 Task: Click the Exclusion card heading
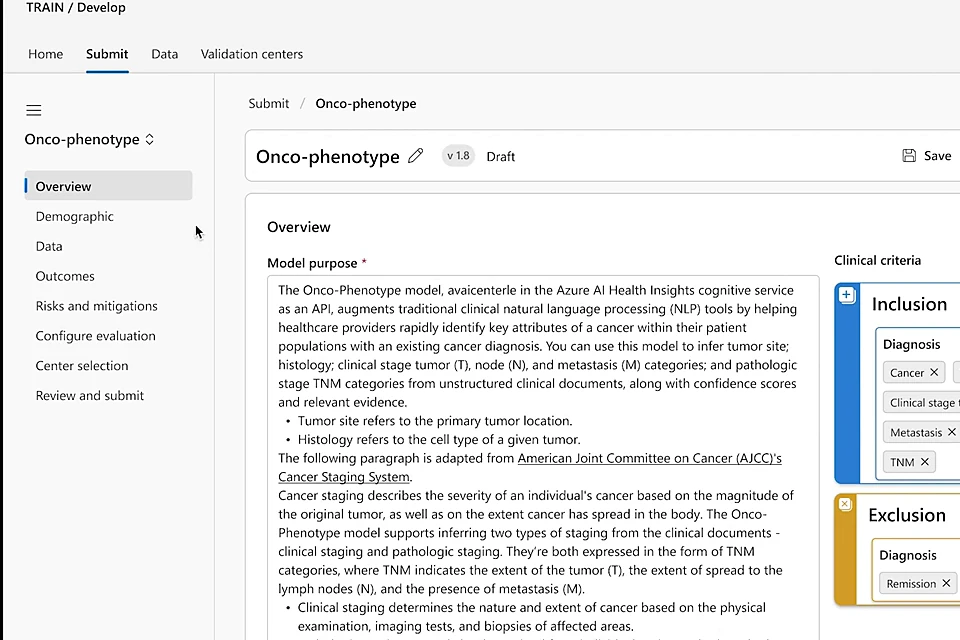907,515
